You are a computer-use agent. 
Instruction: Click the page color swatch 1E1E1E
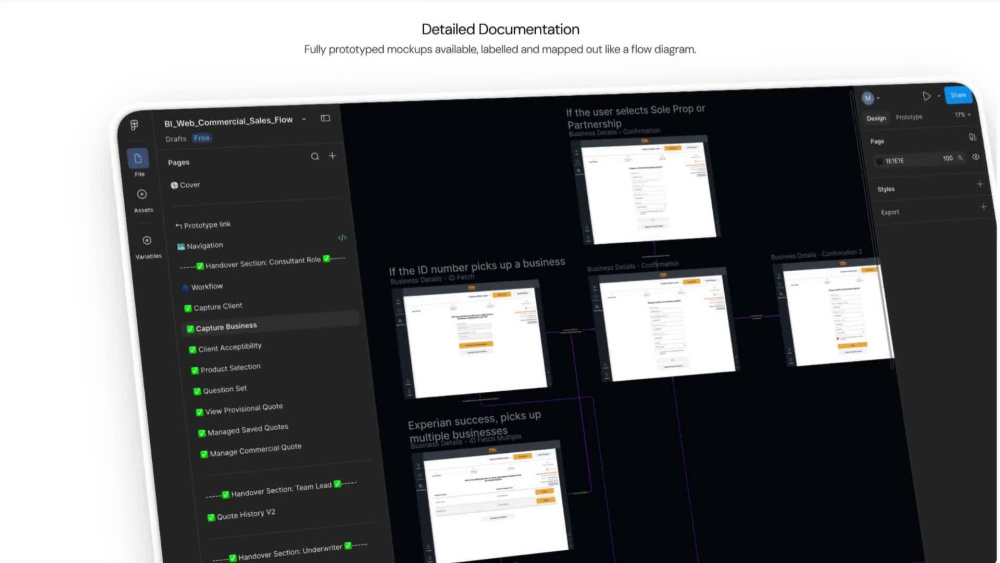879,161
